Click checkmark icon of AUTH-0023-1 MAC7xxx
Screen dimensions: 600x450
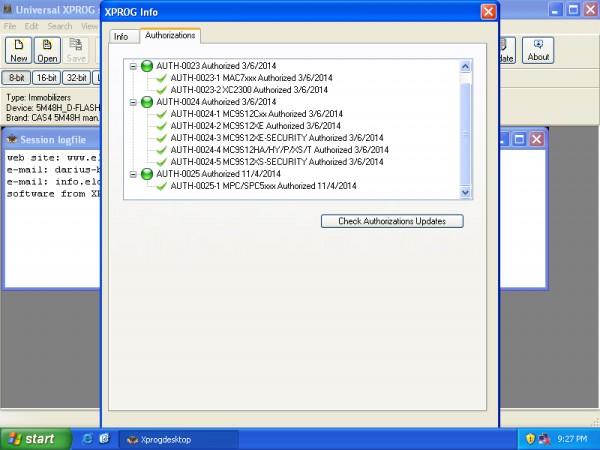click(161, 78)
